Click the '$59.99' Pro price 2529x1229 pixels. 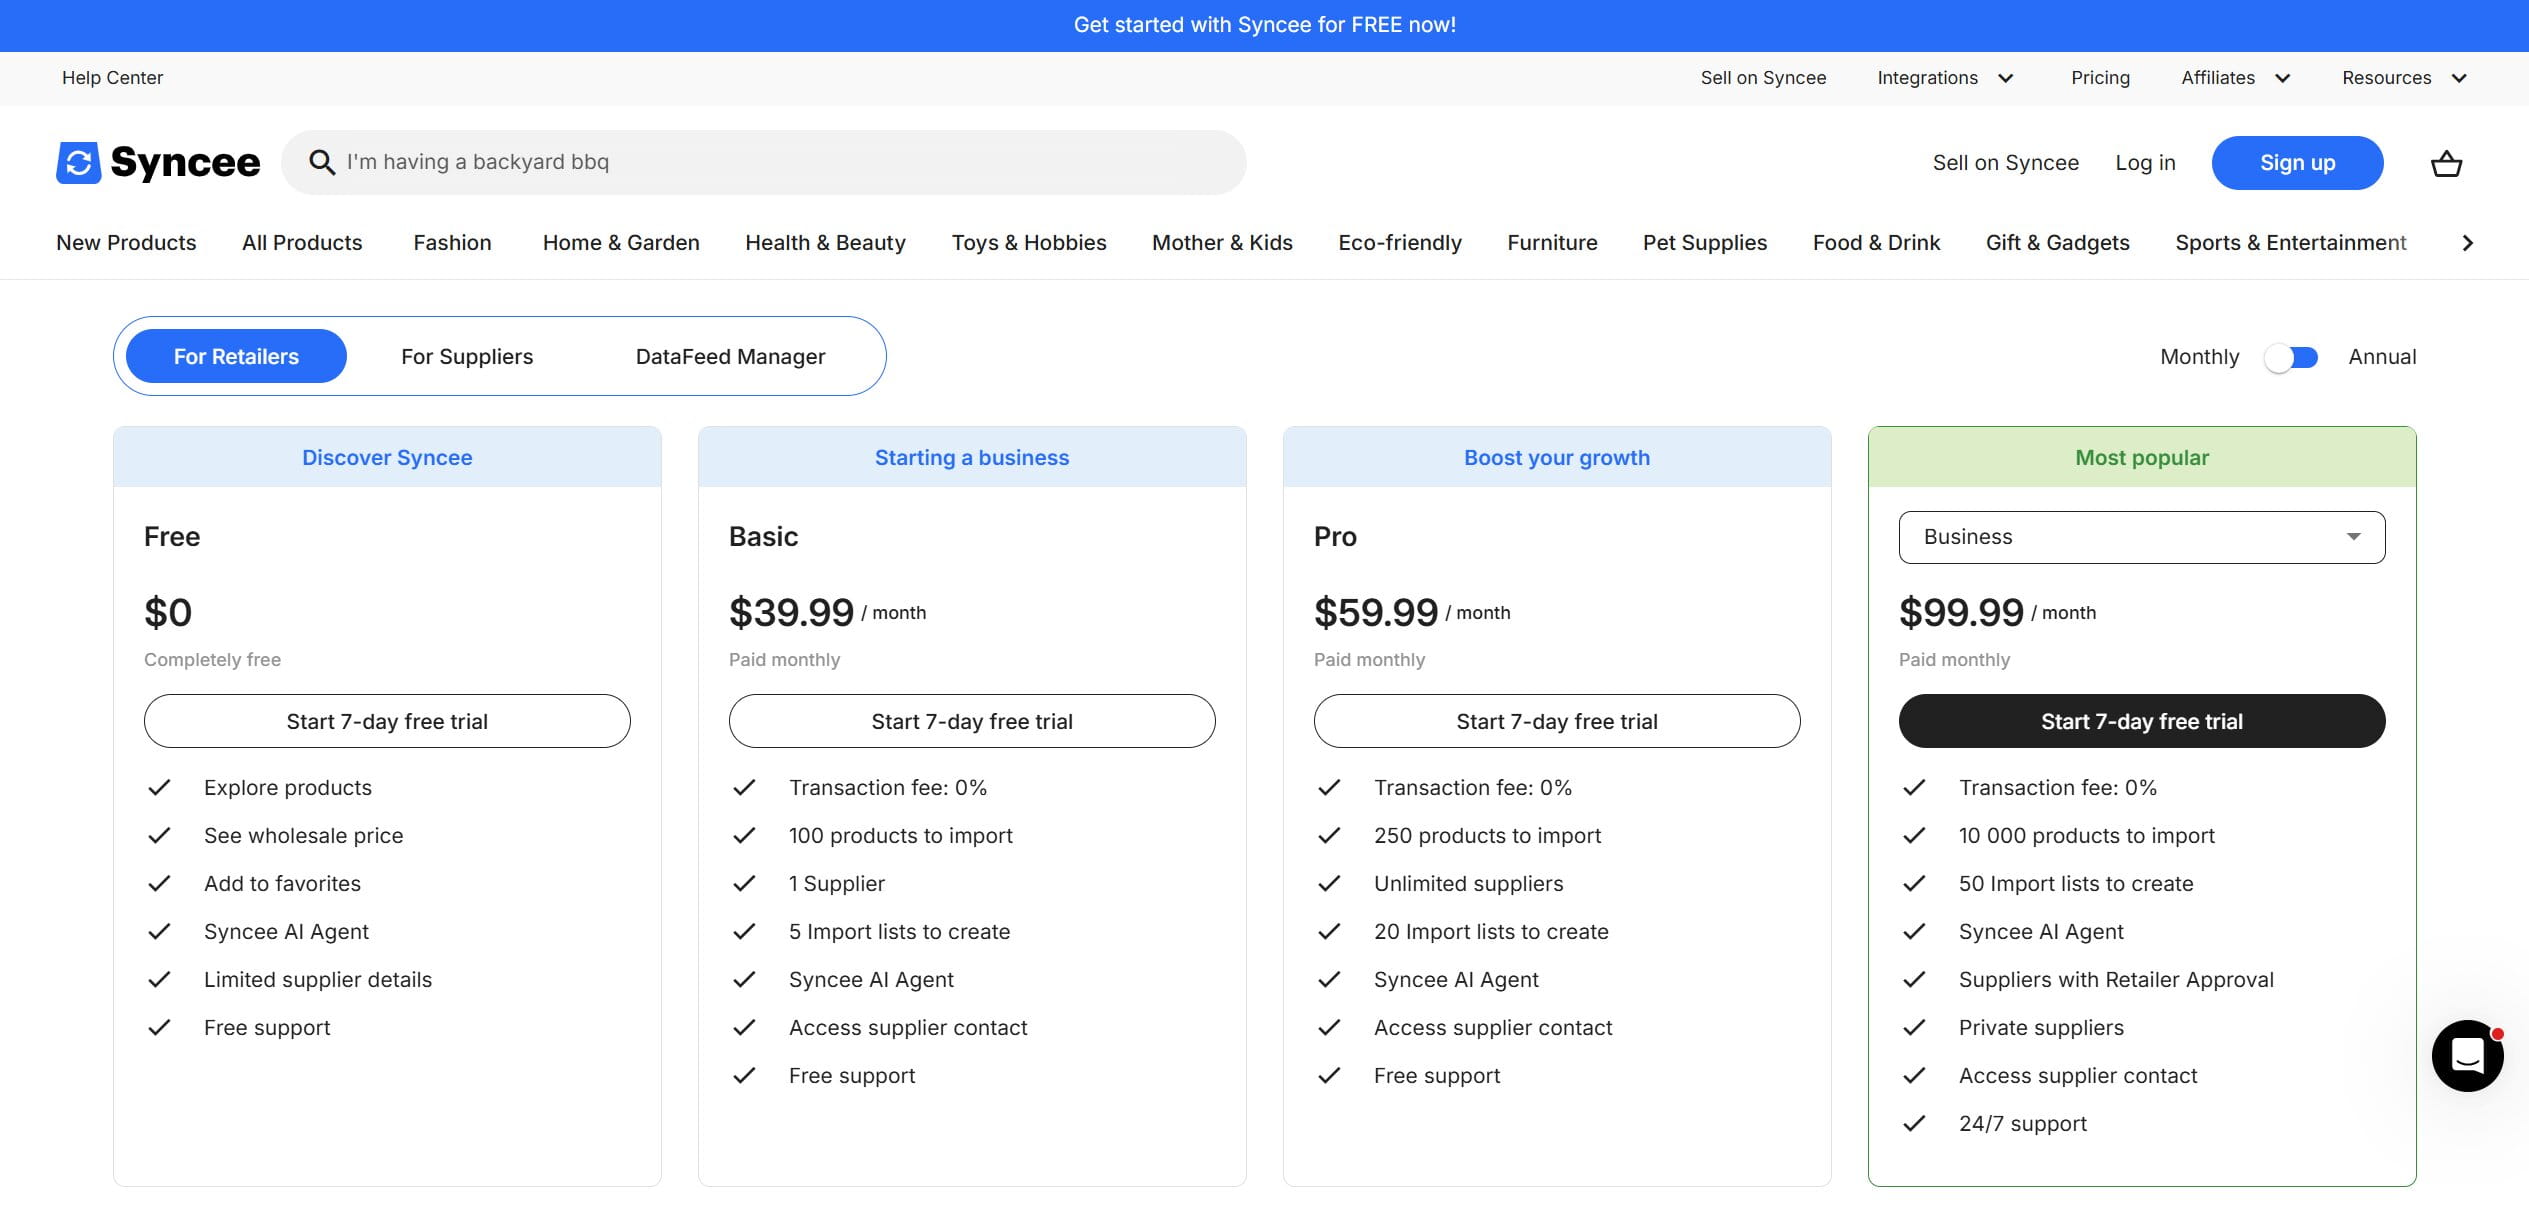tap(1376, 612)
